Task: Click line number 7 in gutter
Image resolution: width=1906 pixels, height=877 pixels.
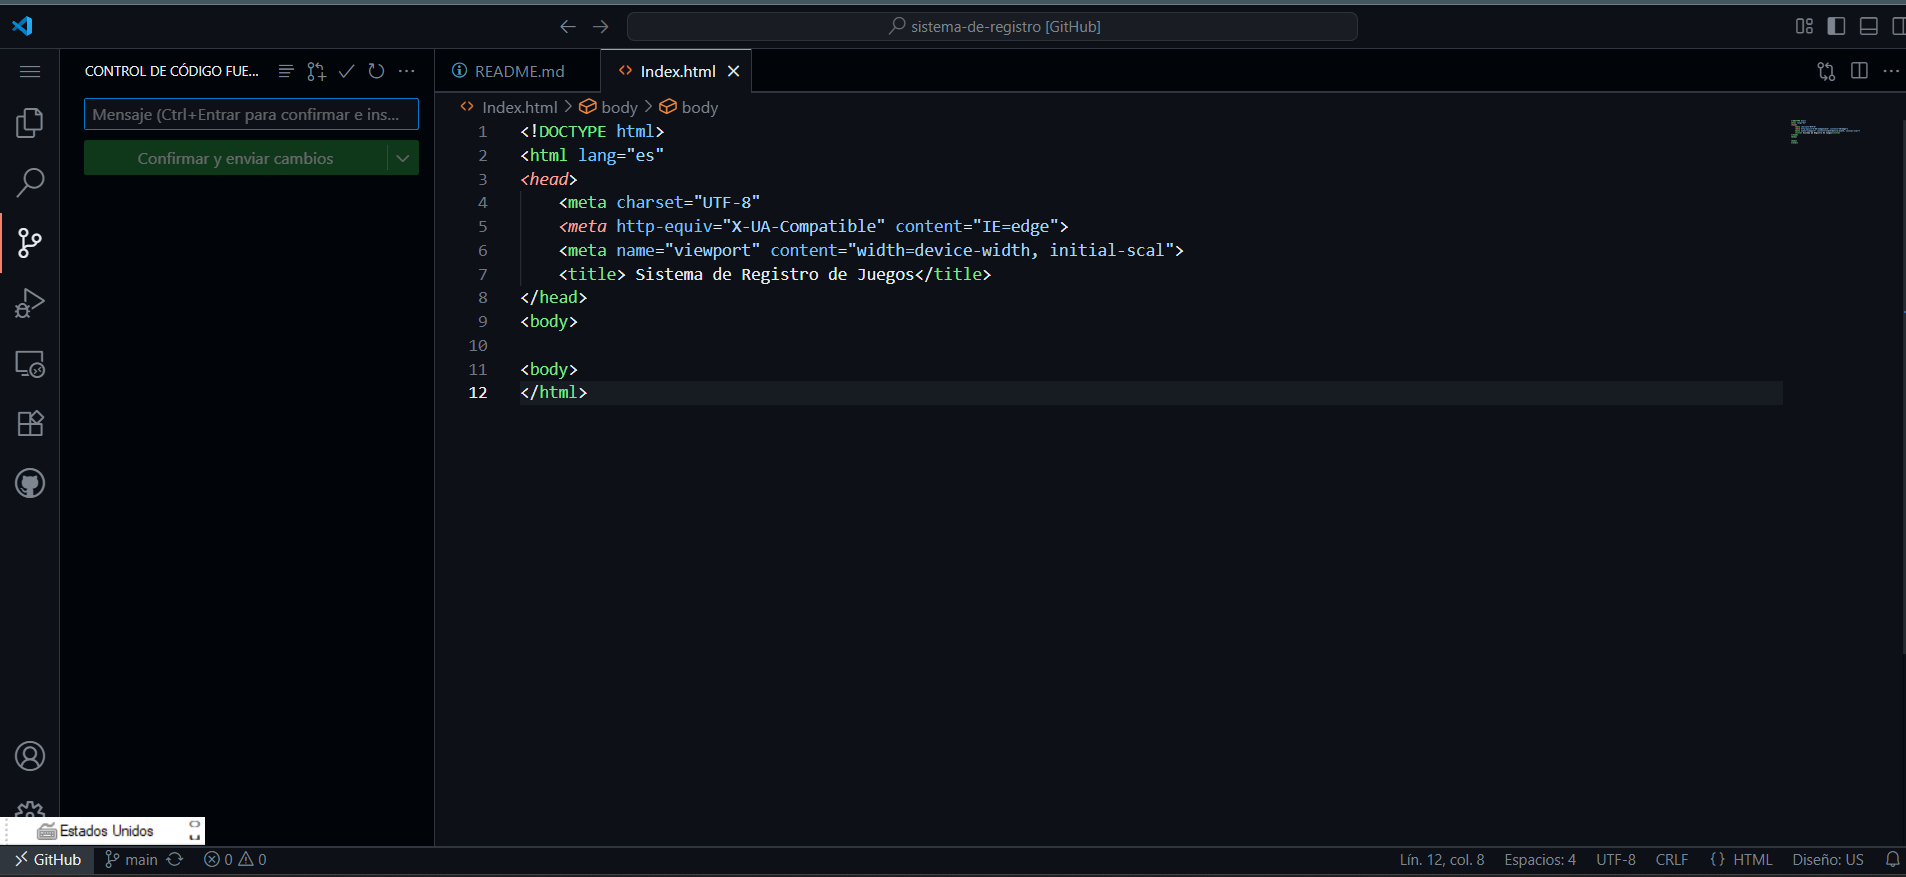Action: point(483,274)
